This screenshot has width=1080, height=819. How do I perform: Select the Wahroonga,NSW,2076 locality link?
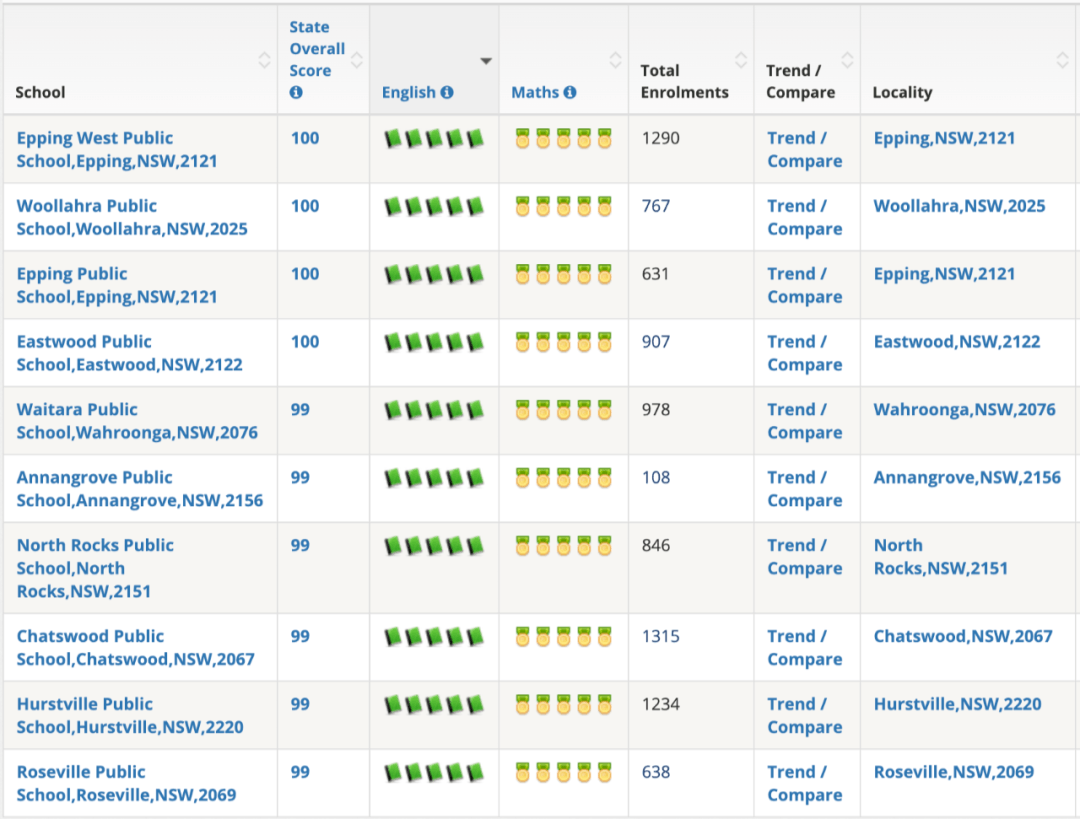coord(964,409)
